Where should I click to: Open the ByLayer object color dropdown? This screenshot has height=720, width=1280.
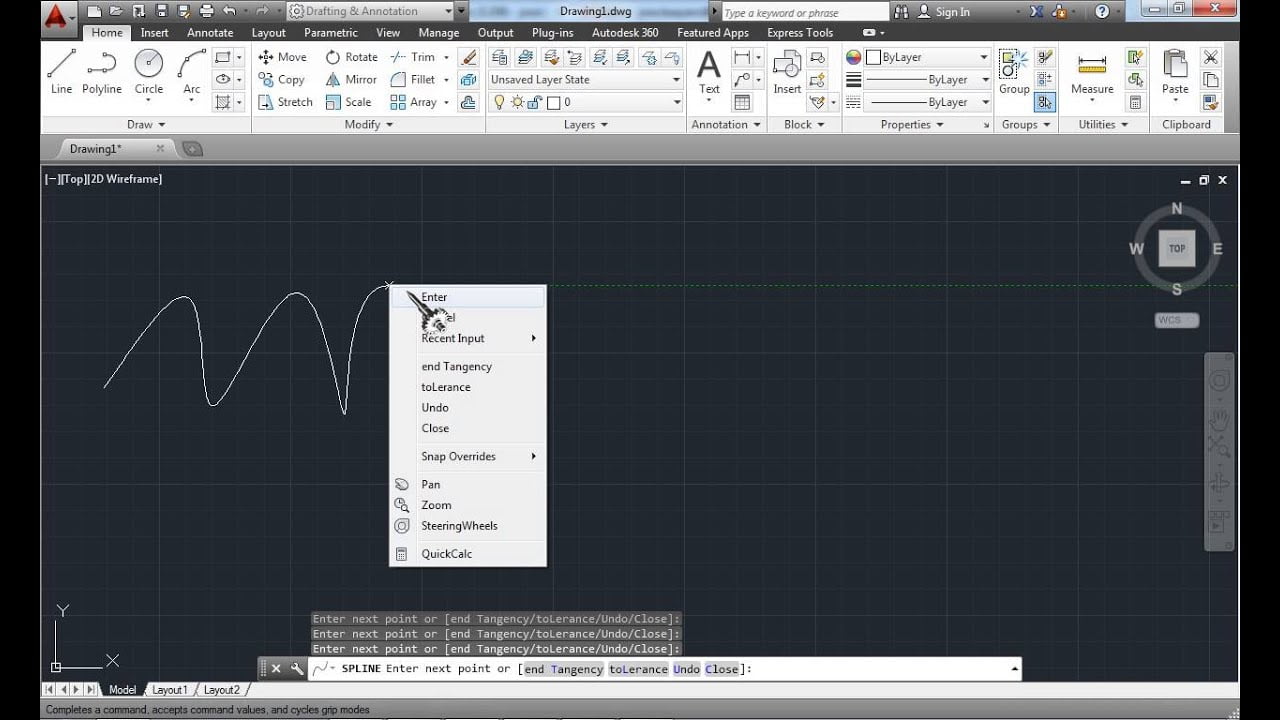pos(928,58)
